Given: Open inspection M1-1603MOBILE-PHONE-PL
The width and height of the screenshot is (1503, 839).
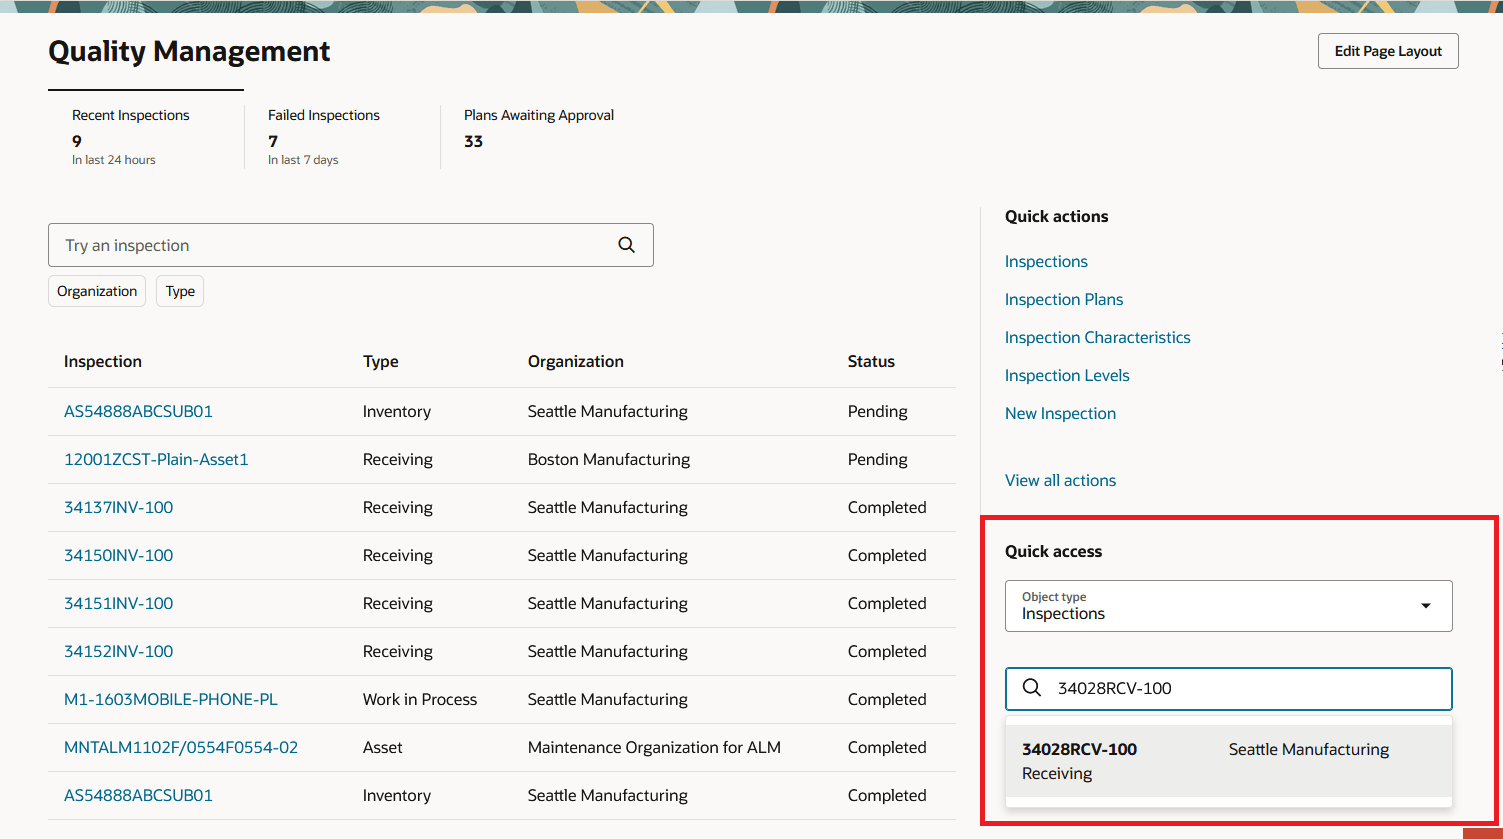Looking at the screenshot, I should pyautogui.click(x=171, y=699).
